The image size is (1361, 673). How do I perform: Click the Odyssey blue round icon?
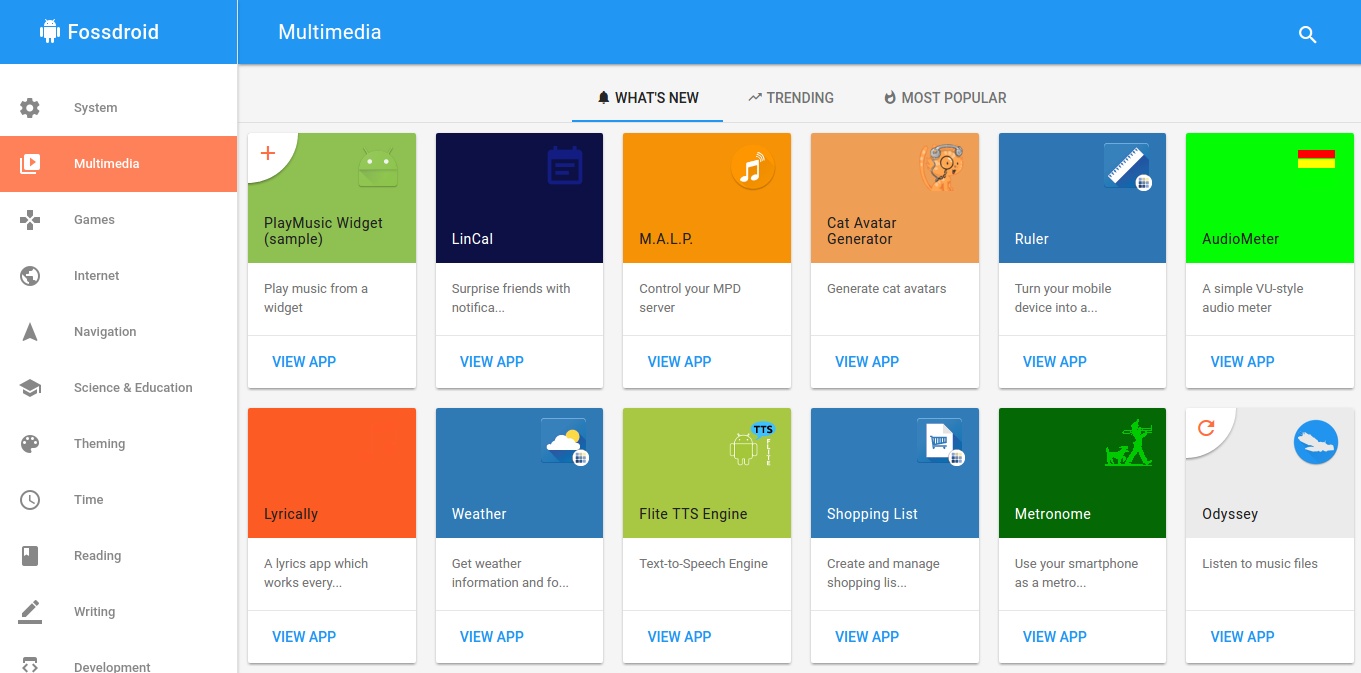point(1316,442)
